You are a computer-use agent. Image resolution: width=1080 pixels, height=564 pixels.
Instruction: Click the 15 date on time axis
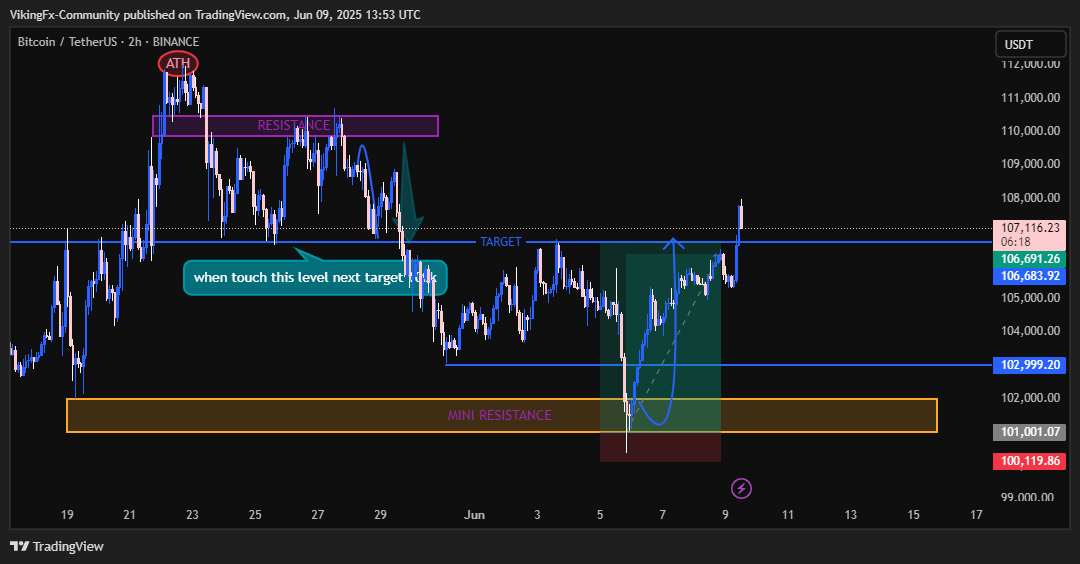point(913,515)
